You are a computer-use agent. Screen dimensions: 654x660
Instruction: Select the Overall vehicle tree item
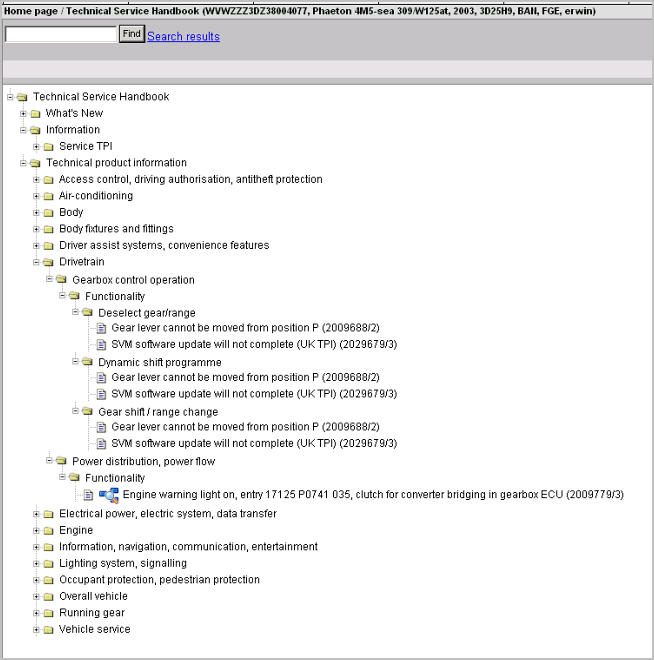coord(93,596)
